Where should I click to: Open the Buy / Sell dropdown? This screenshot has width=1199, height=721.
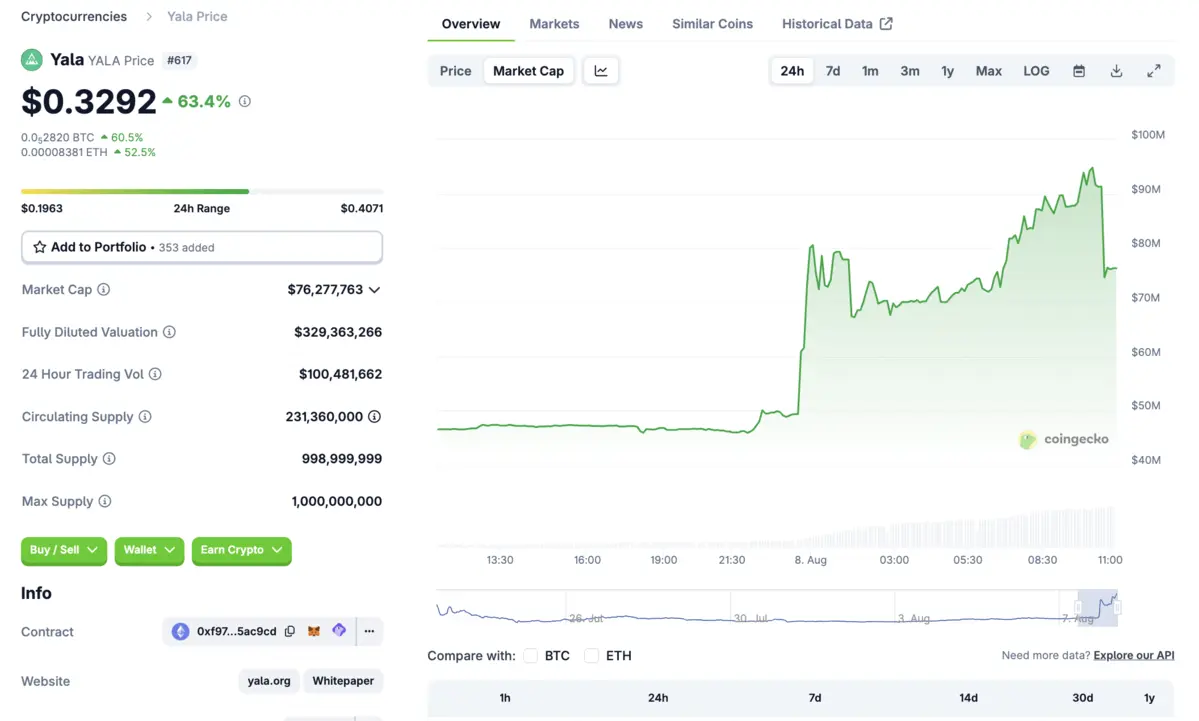point(63,550)
